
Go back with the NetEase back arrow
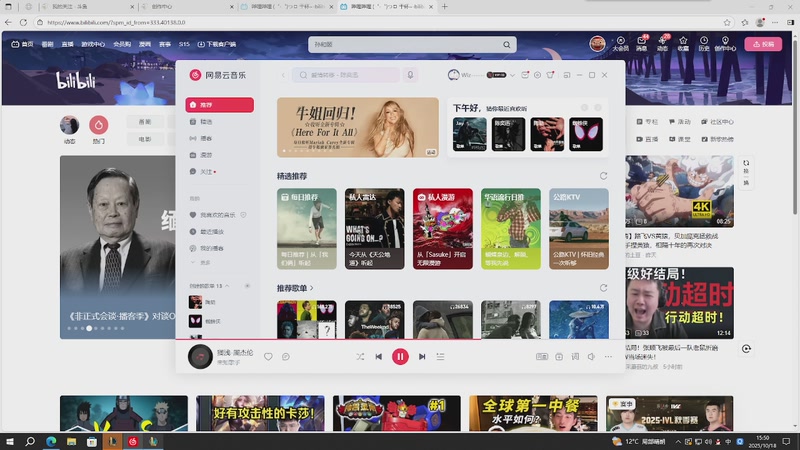click(284, 75)
